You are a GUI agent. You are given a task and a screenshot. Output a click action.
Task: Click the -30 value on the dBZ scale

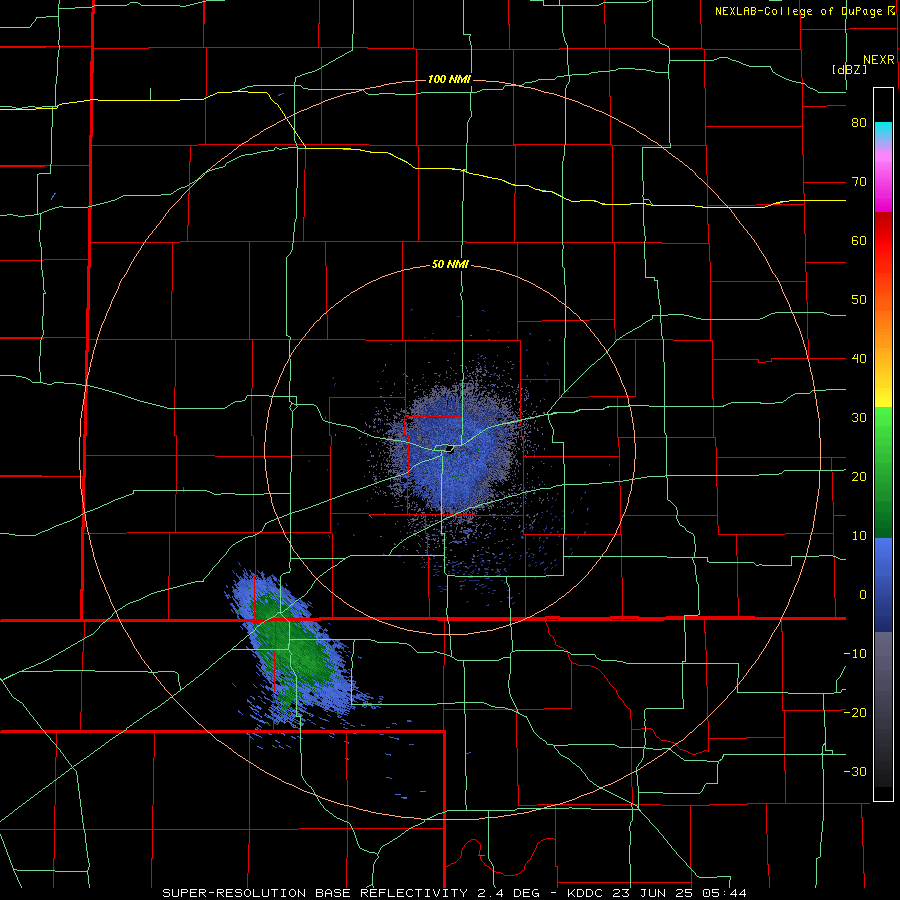pos(855,771)
